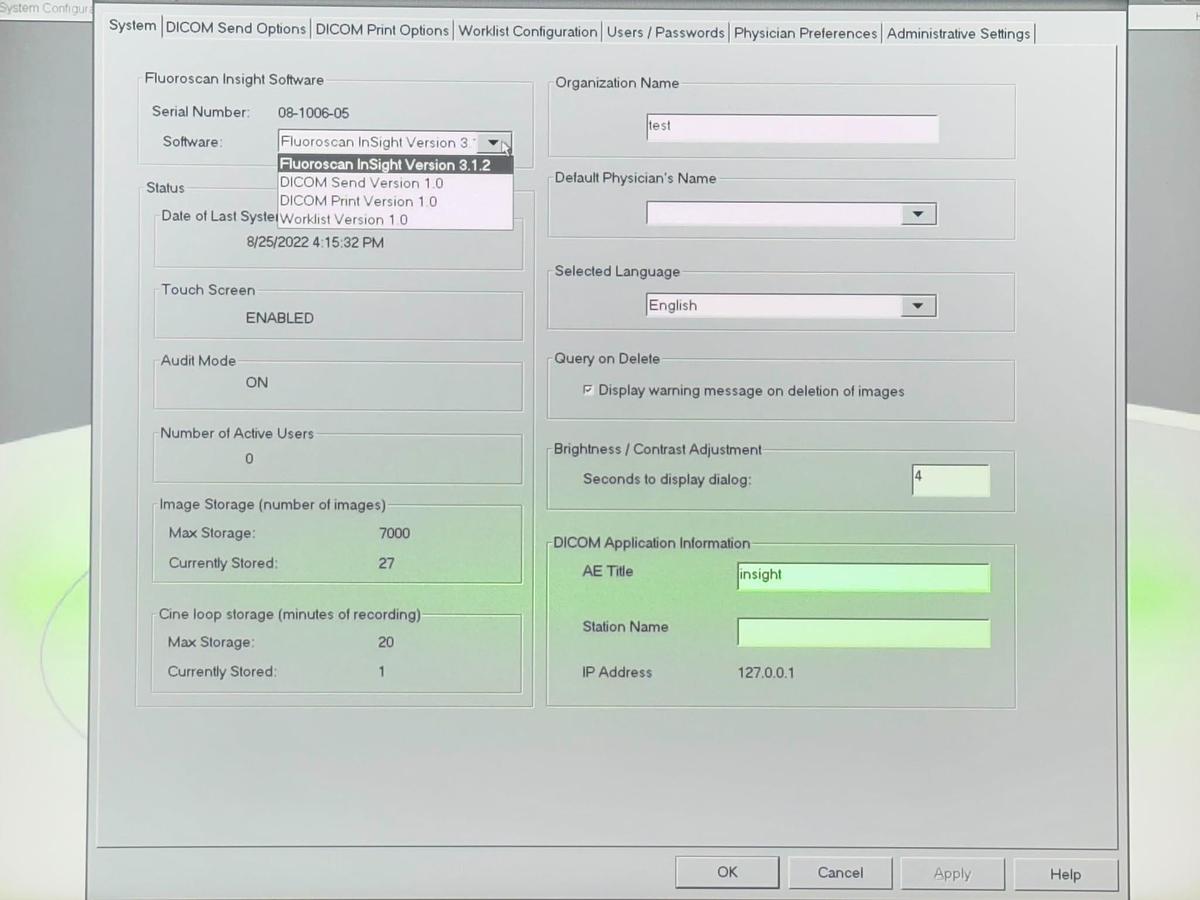Go to Worklist Configuration tab

528,31
